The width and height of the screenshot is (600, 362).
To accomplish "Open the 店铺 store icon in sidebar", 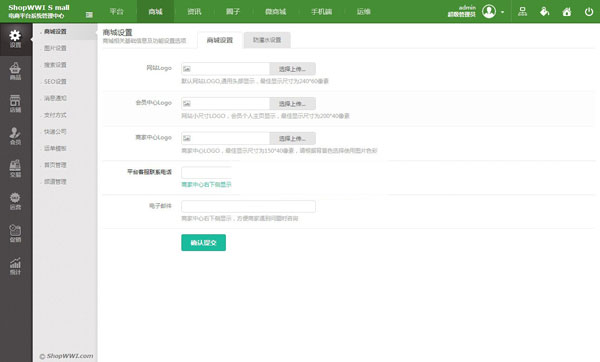I will pos(15,104).
